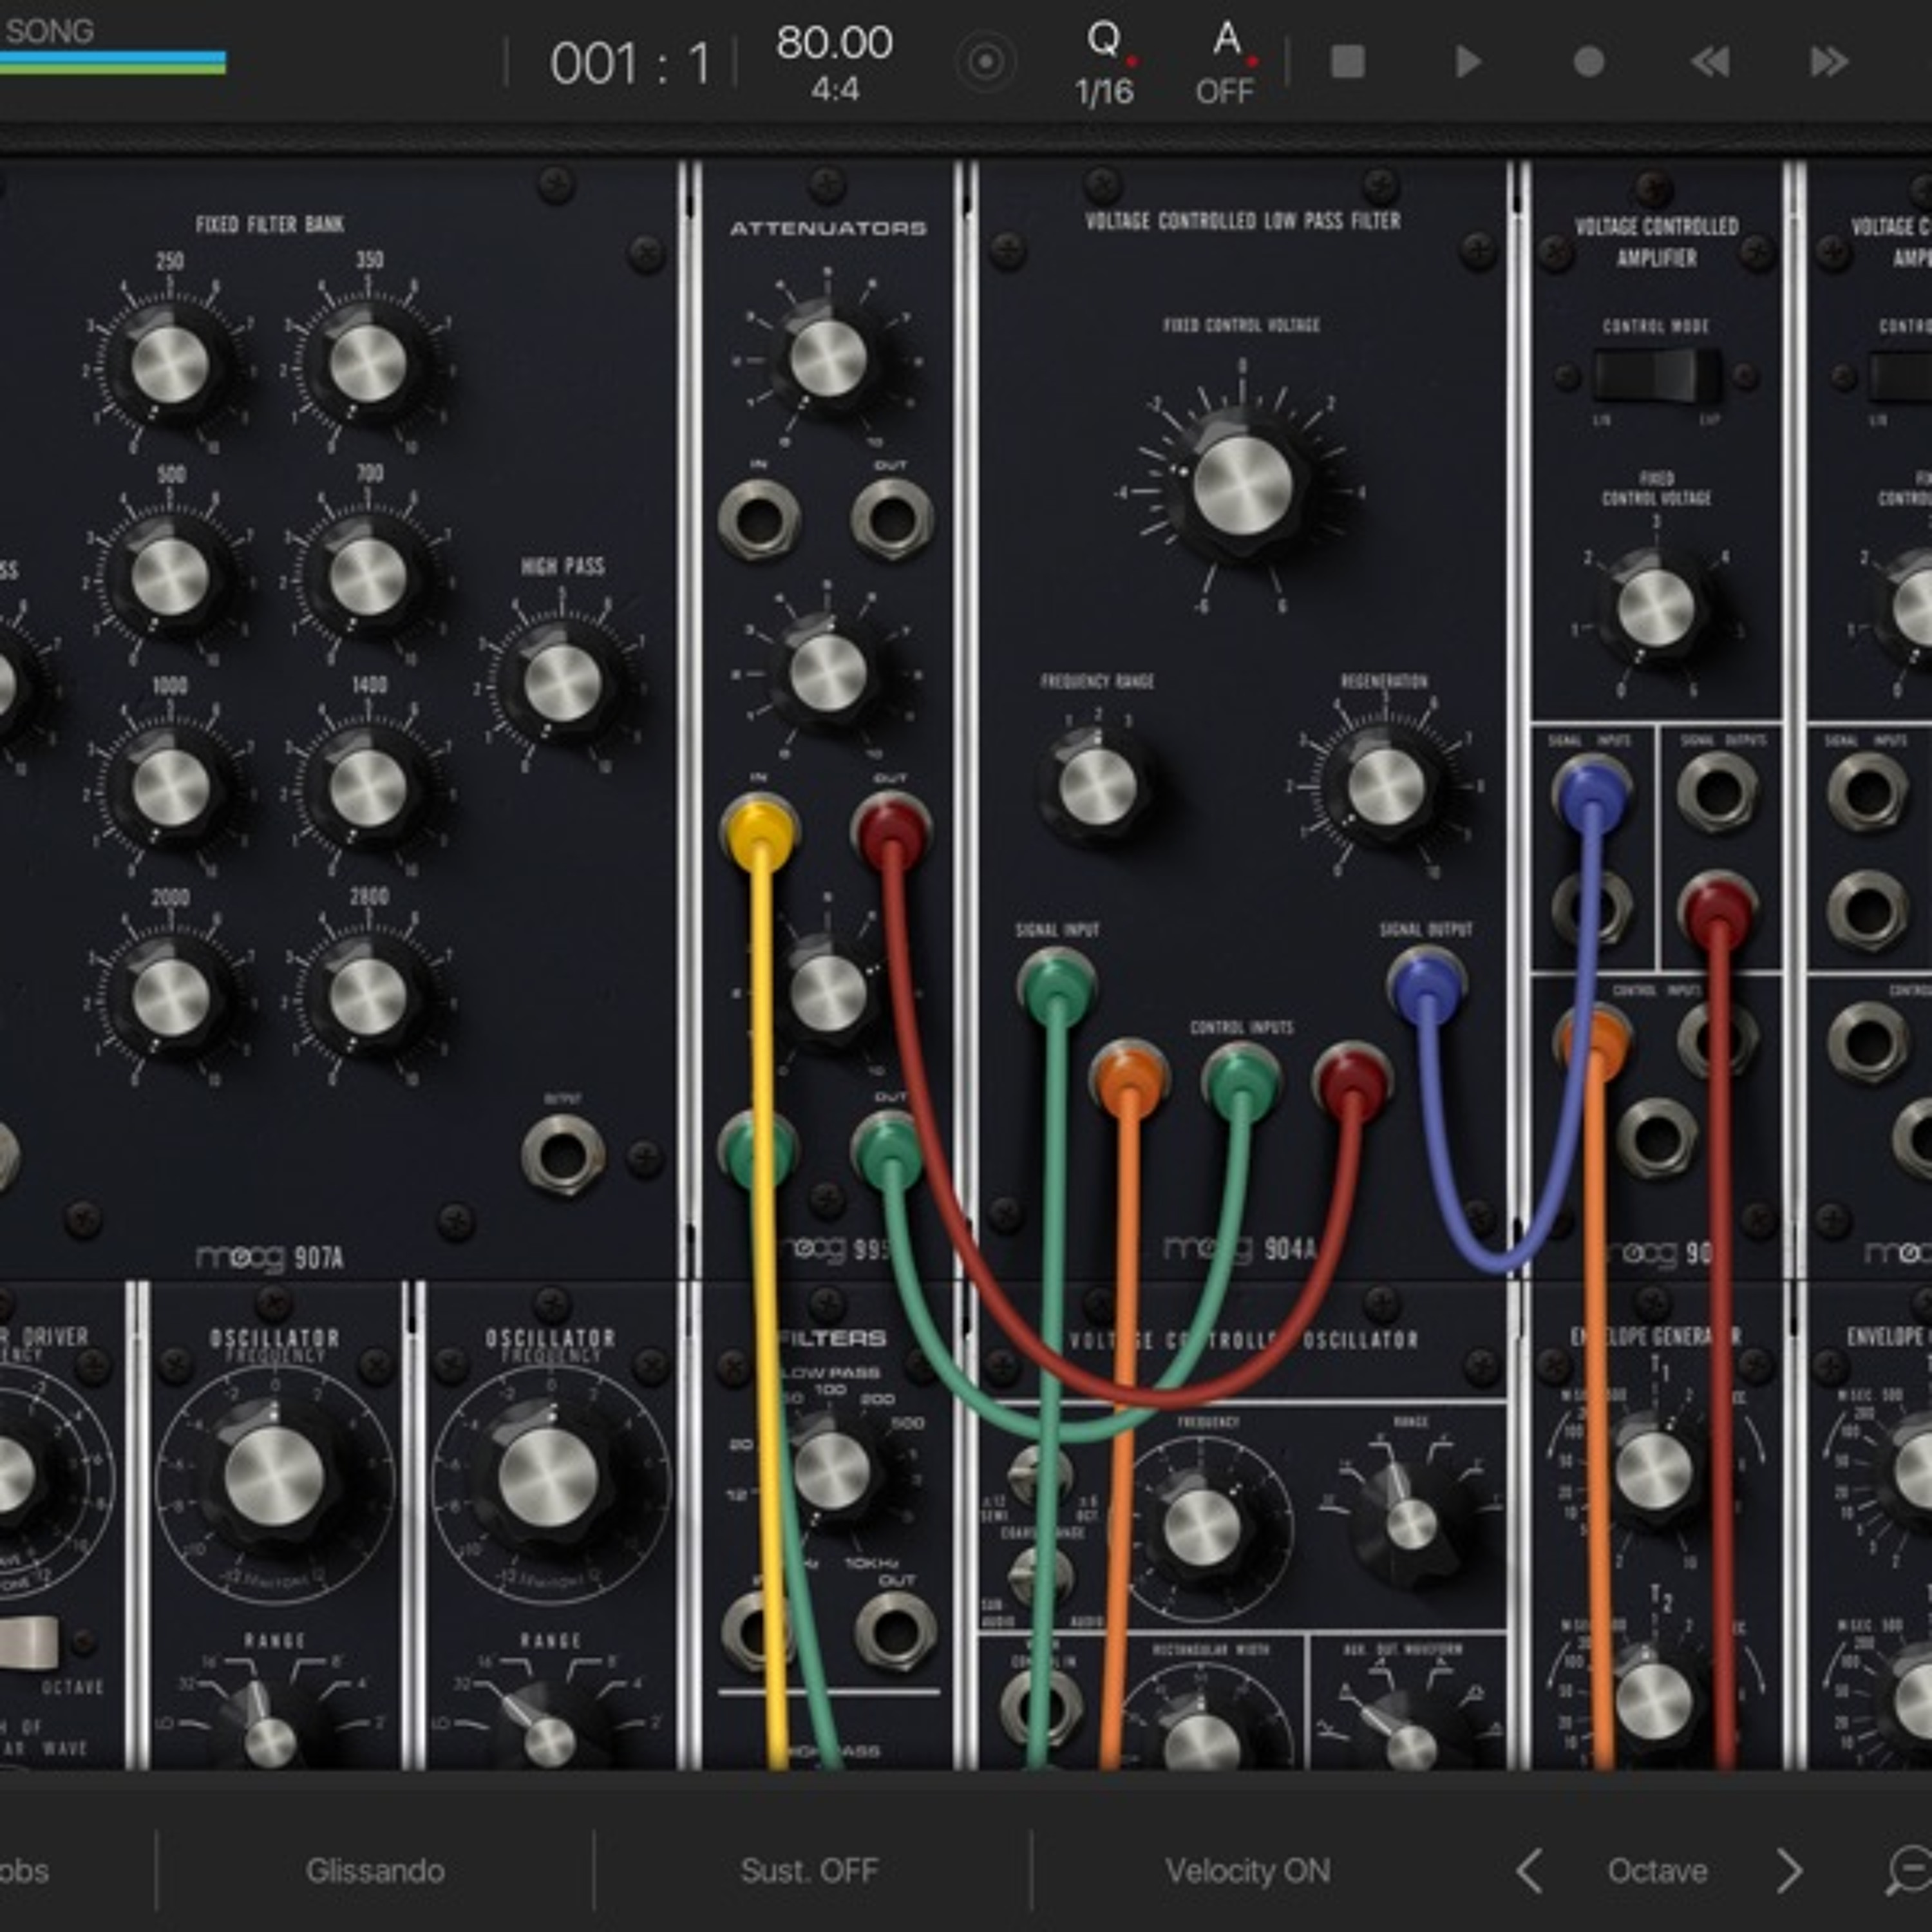Click the High Pass knob

pos(563,682)
